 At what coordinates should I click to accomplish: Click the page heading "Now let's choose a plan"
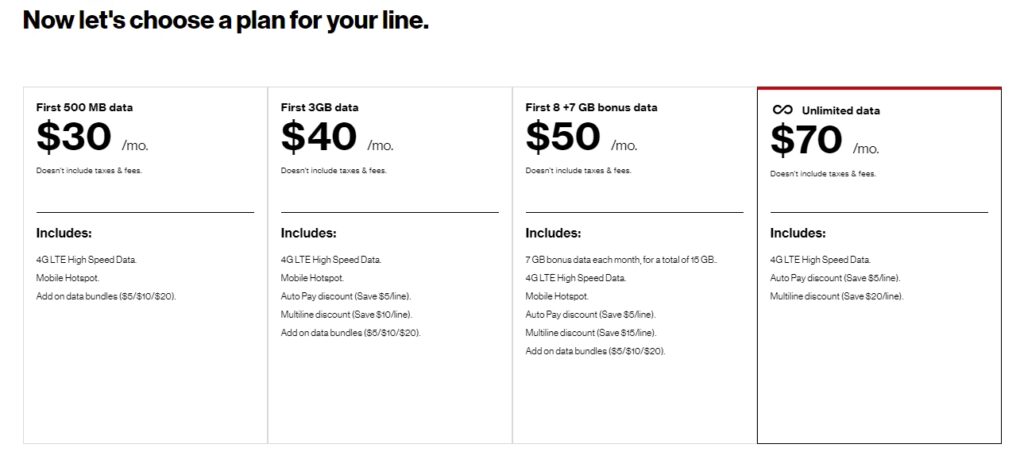(225, 20)
